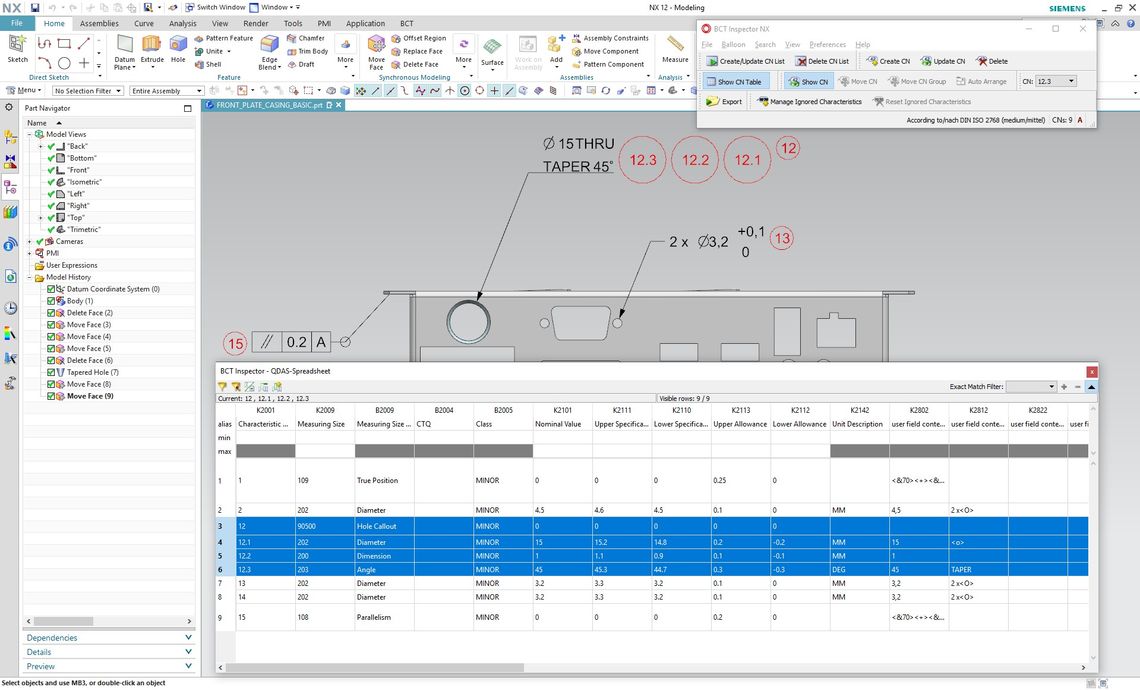Open the Switch Window button
Screen dimensions: 1140x690
point(215,7)
